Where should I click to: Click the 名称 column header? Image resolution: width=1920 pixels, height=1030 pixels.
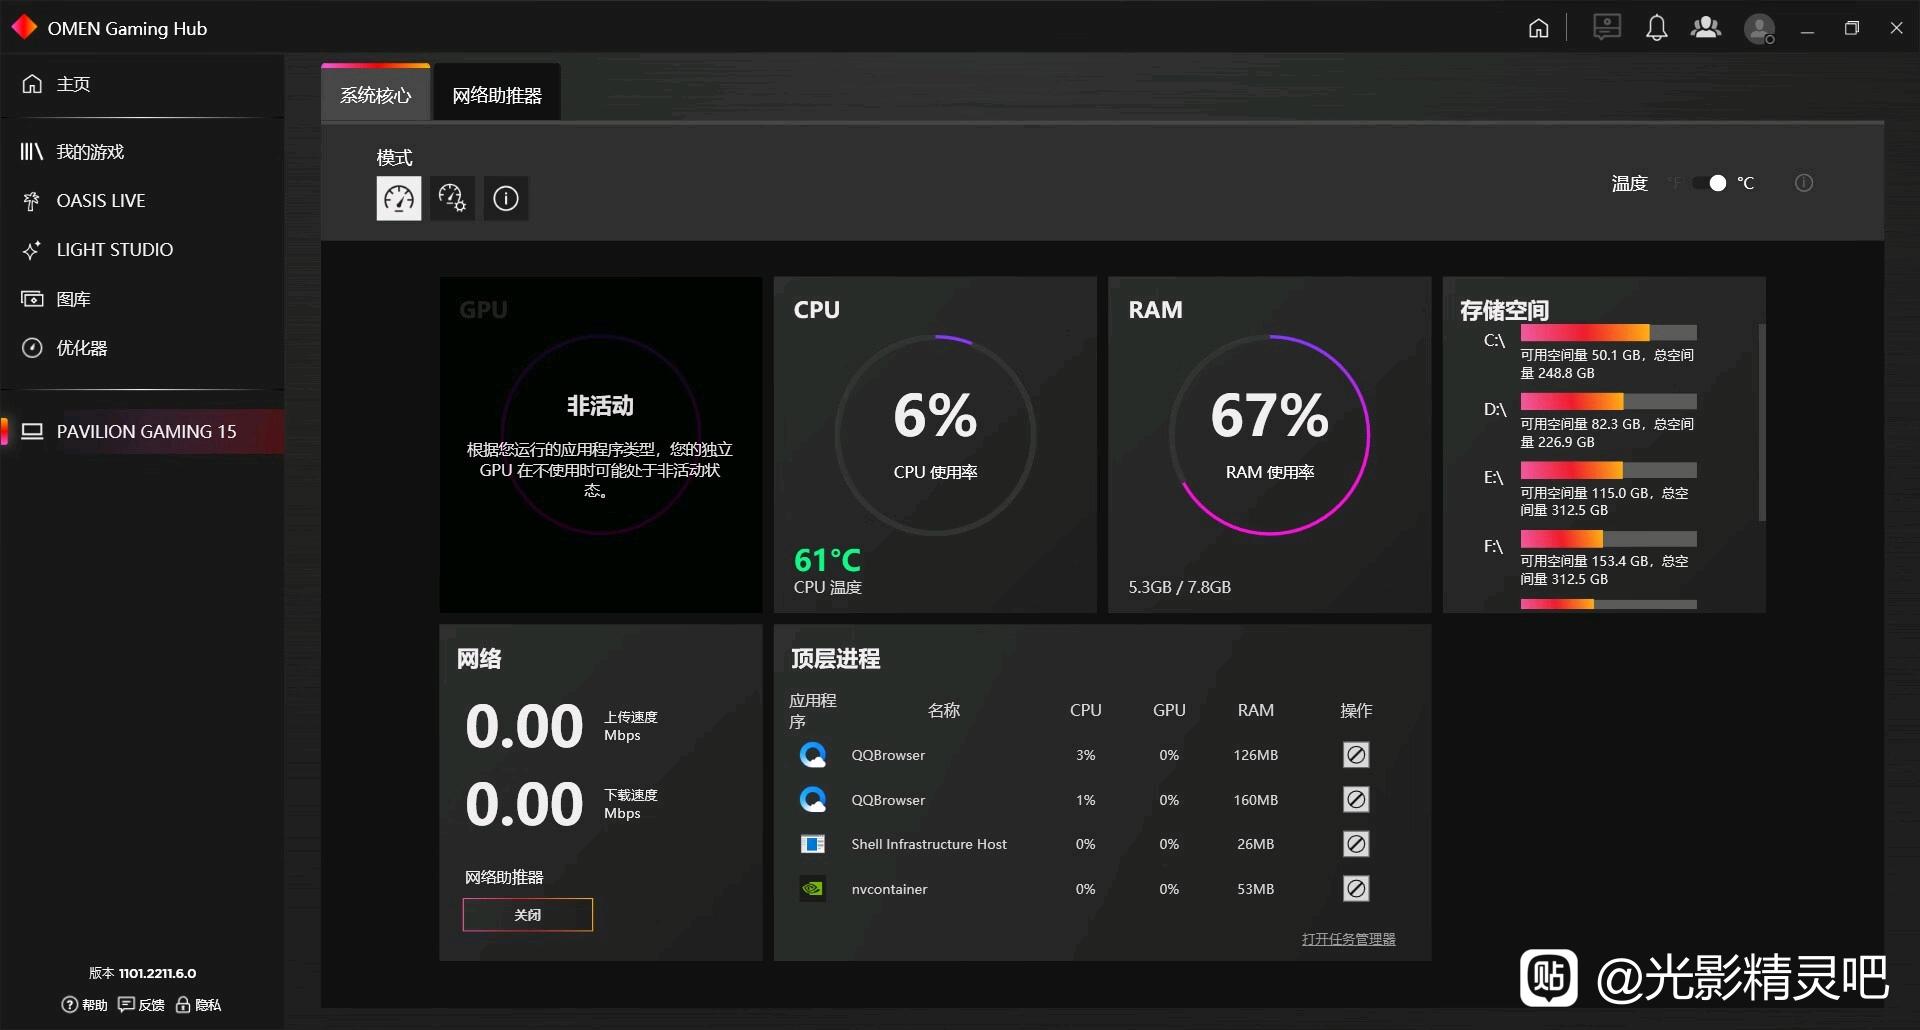[943, 710]
